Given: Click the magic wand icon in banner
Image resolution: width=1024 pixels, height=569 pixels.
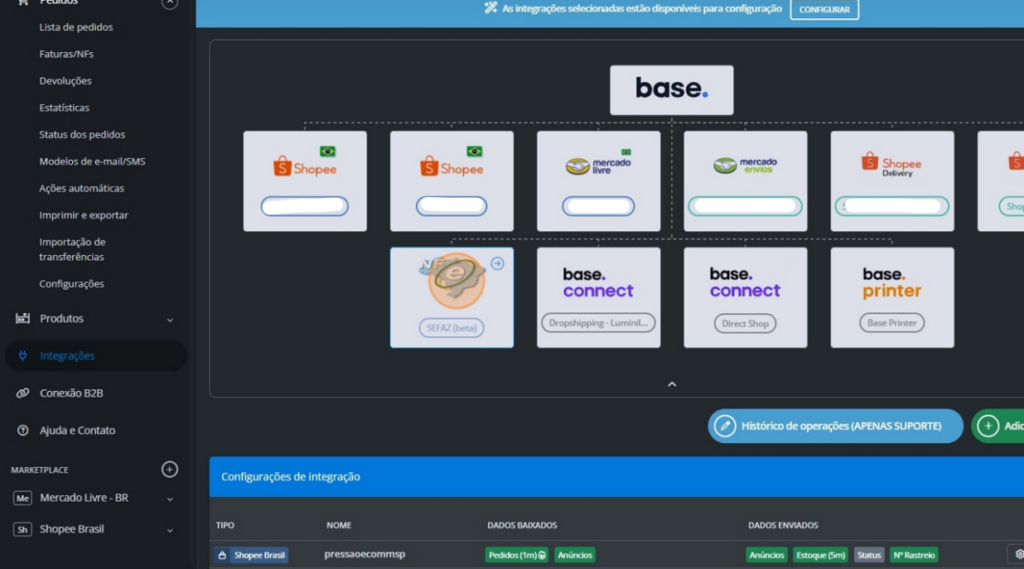Looking at the screenshot, I should (x=490, y=8).
